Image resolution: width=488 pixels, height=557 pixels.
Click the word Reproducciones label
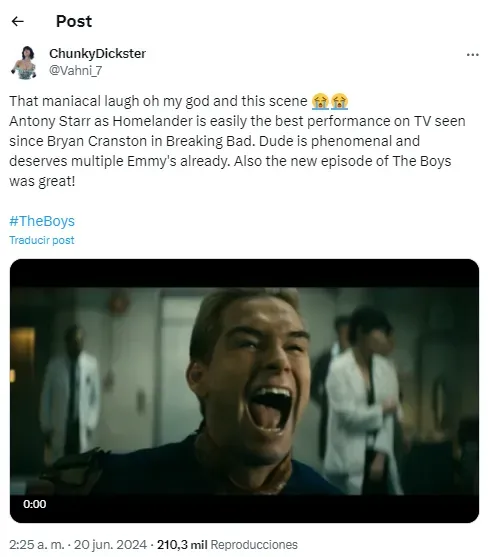click(254, 545)
